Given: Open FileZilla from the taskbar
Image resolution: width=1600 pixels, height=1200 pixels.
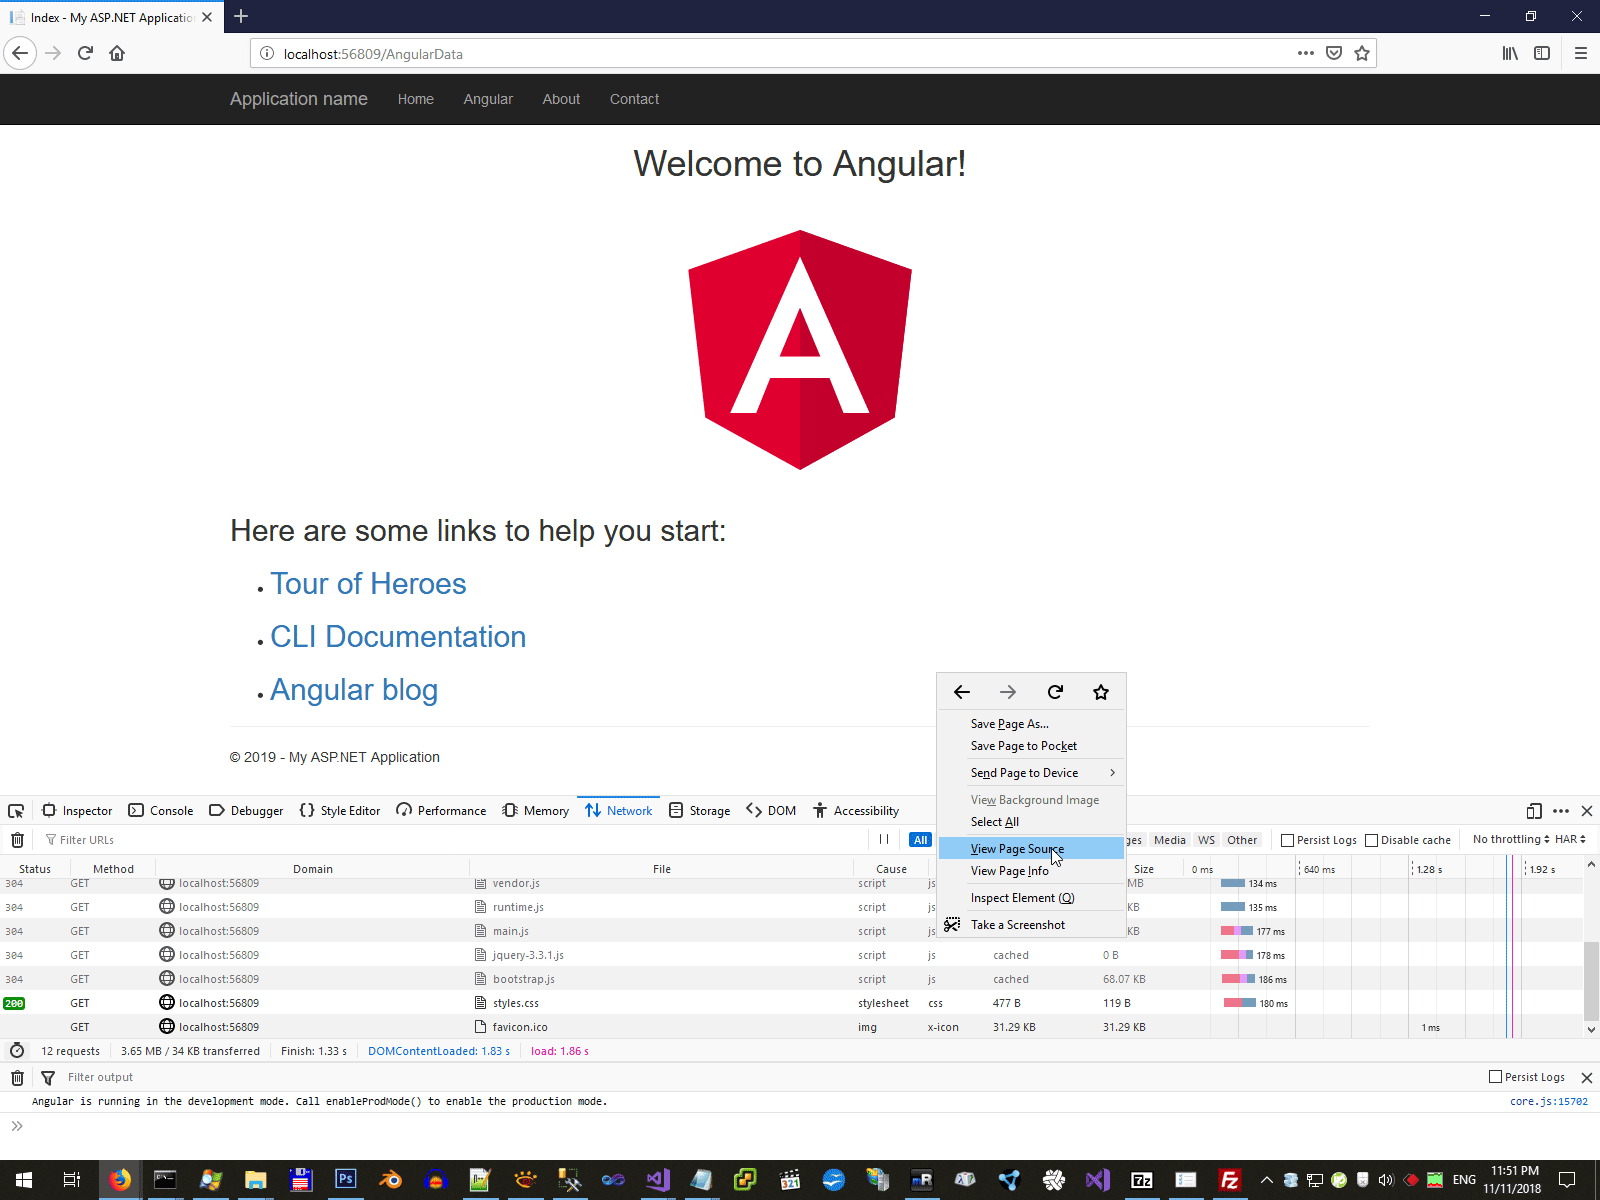Looking at the screenshot, I should point(1230,1180).
